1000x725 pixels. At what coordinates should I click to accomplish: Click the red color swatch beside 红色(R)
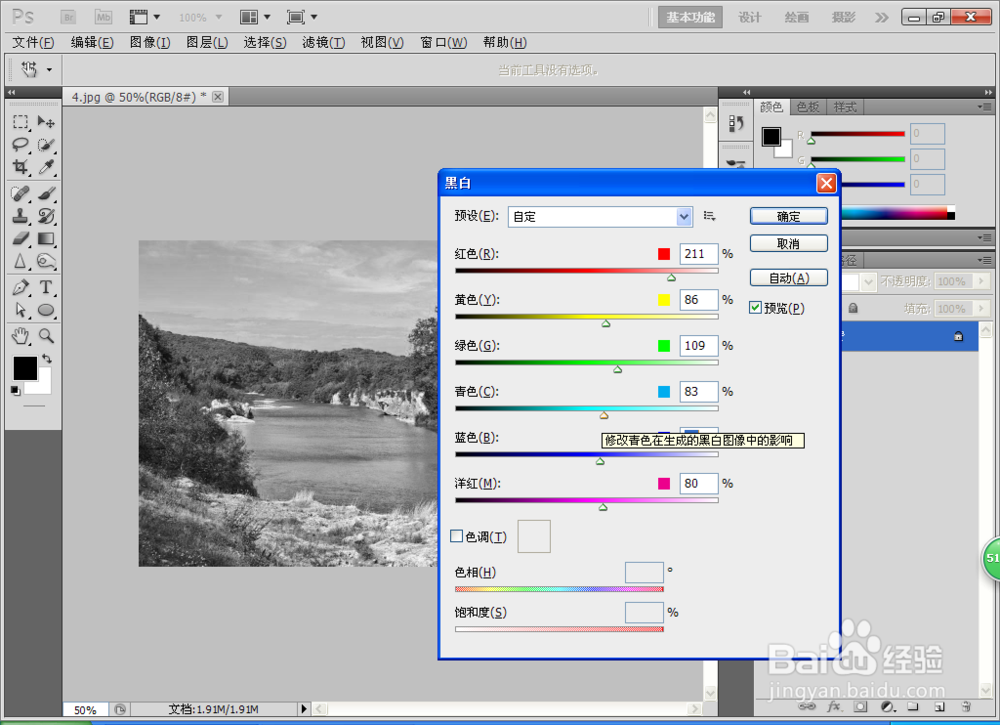(664, 254)
